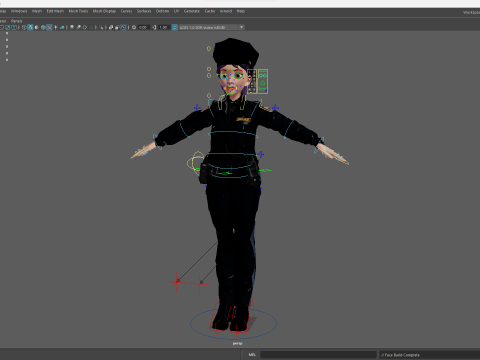The width and height of the screenshot is (480, 360).
Task: Enable Multisample Anti-aliasing icon
Action: (x=85, y=27)
